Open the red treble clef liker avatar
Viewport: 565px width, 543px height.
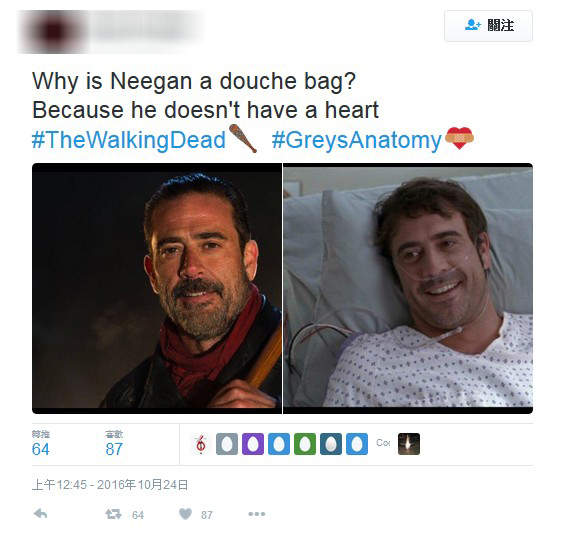[x=201, y=444]
